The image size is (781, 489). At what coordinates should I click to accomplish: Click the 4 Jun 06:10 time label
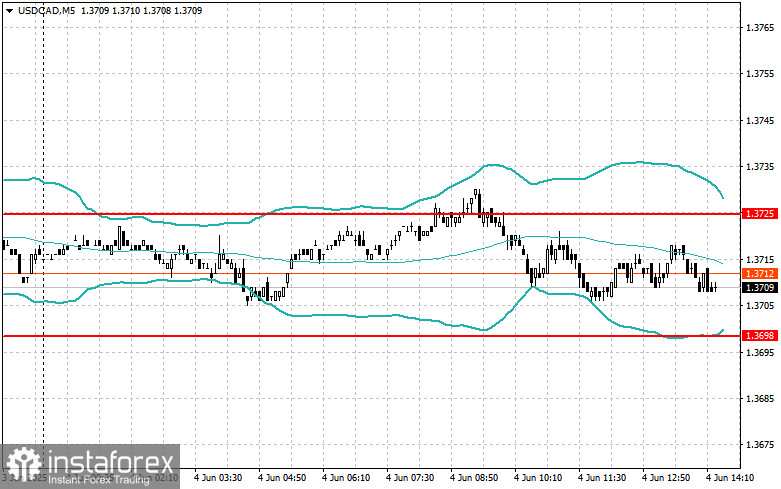(x=346, y=478)
